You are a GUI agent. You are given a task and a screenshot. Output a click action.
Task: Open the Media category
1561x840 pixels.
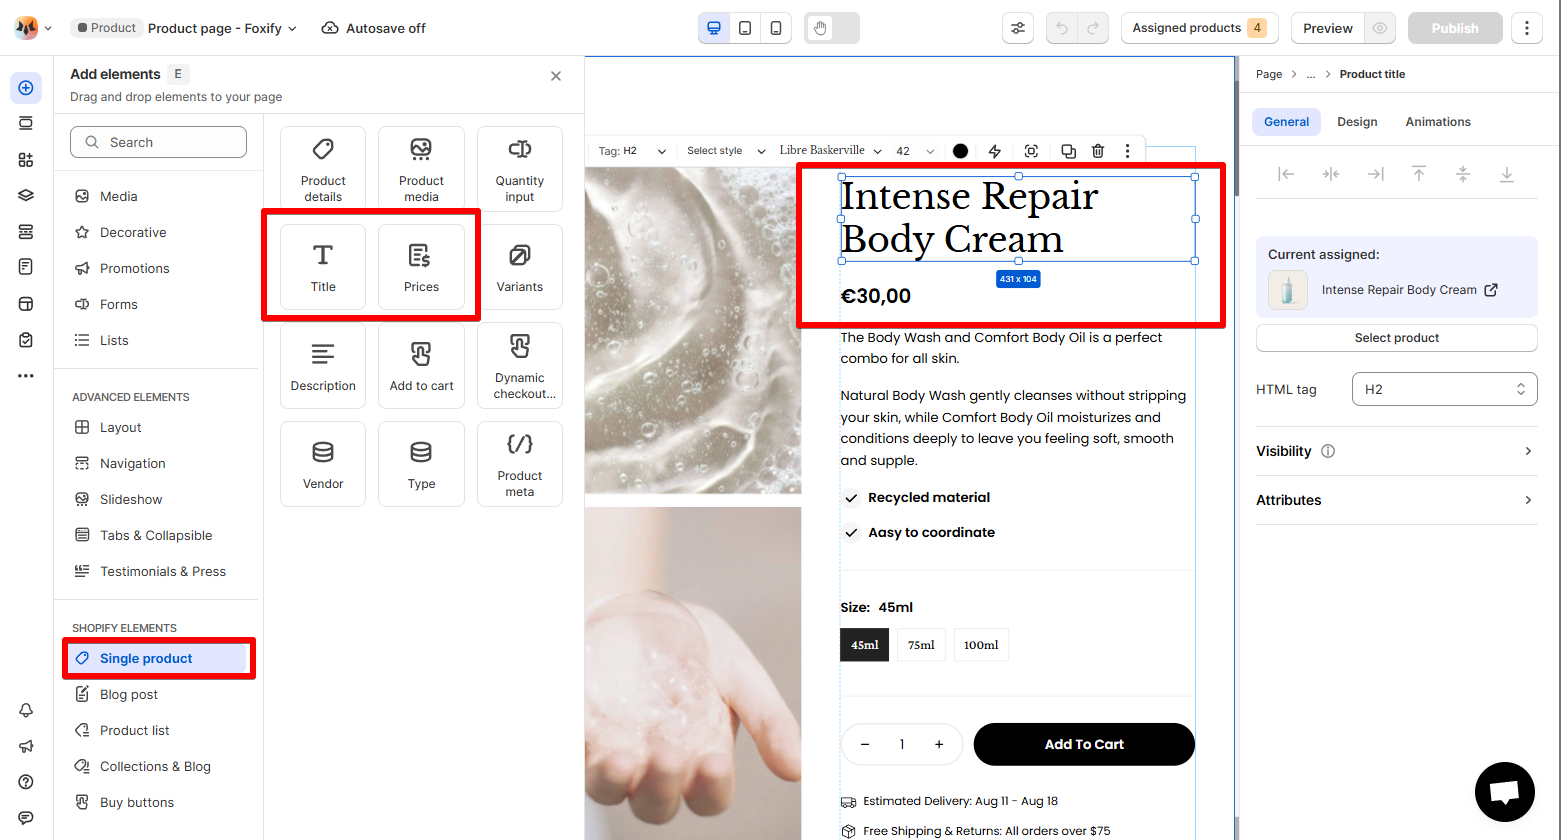tap(160, 196)
